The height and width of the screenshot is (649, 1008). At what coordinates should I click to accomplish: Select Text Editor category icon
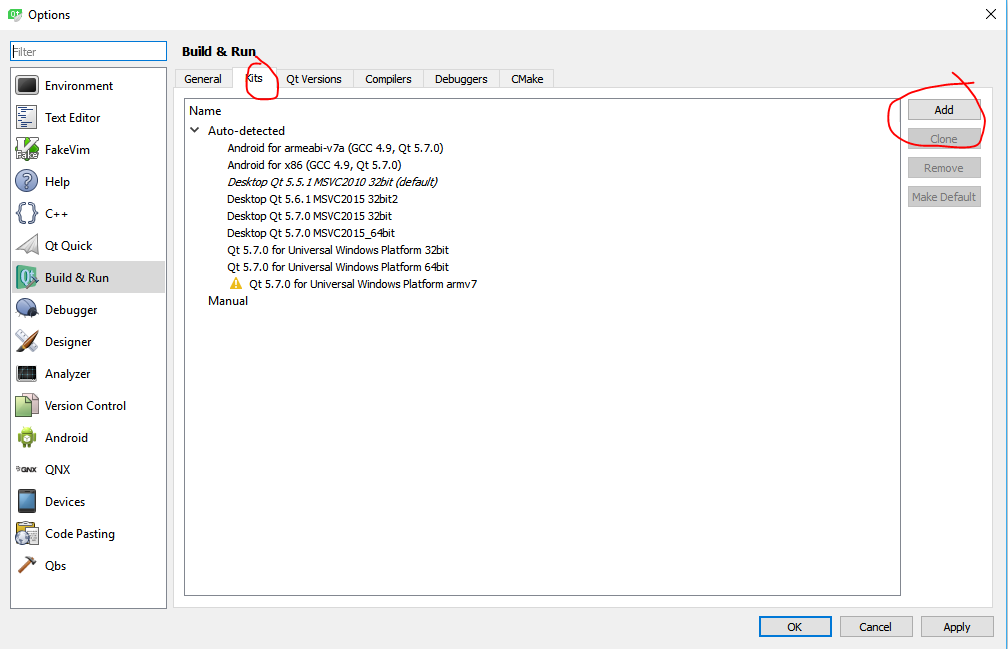point(27,118)
